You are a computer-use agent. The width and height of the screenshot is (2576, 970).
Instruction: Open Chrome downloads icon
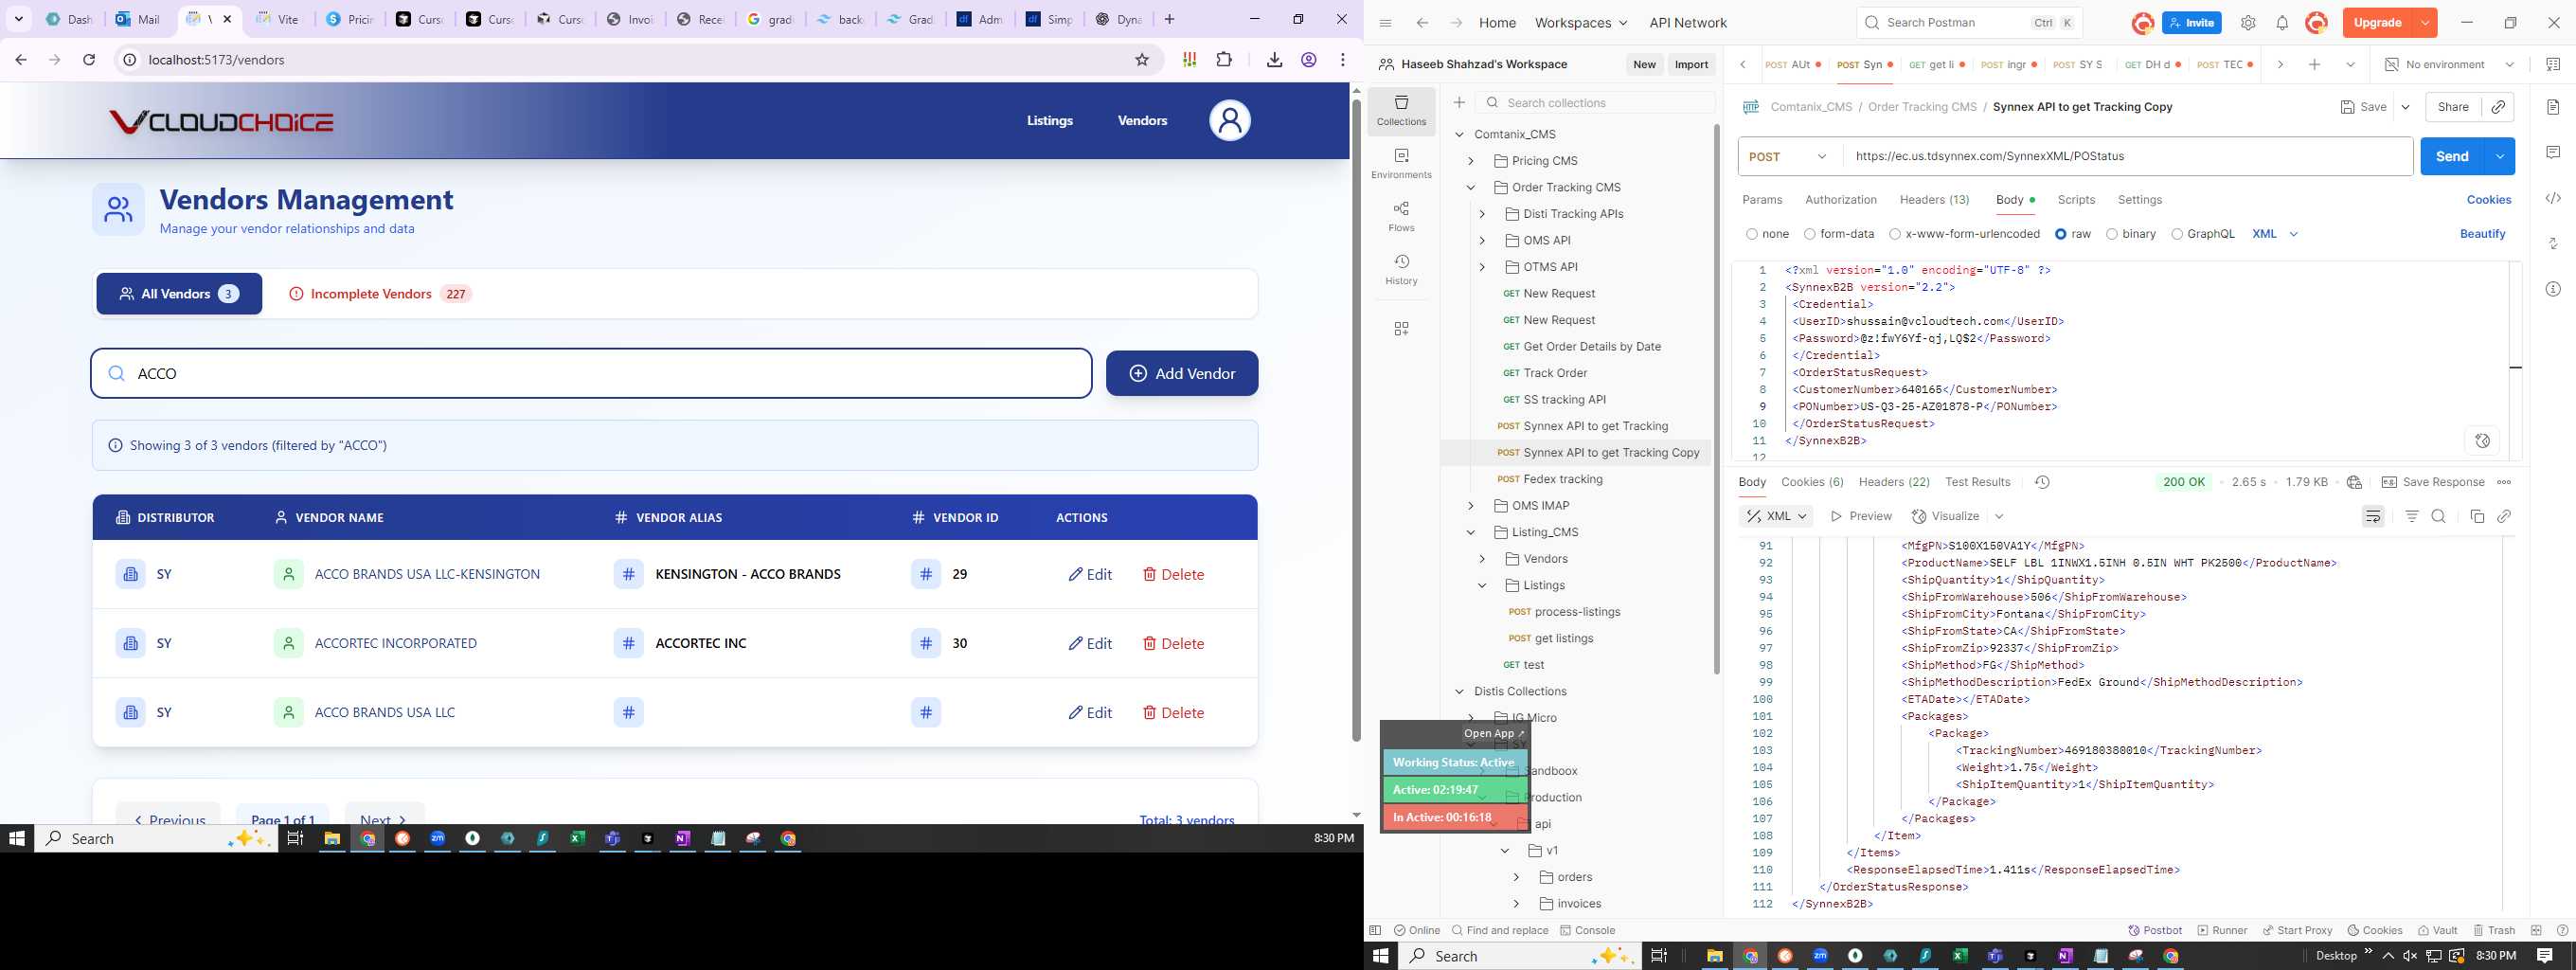(x=1274, y=60)
